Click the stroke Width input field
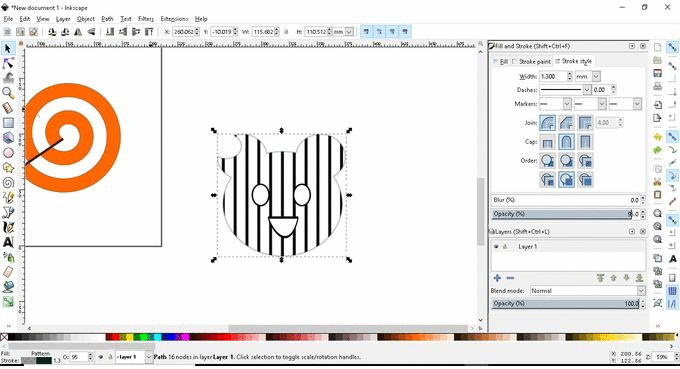 pos(553,76)
